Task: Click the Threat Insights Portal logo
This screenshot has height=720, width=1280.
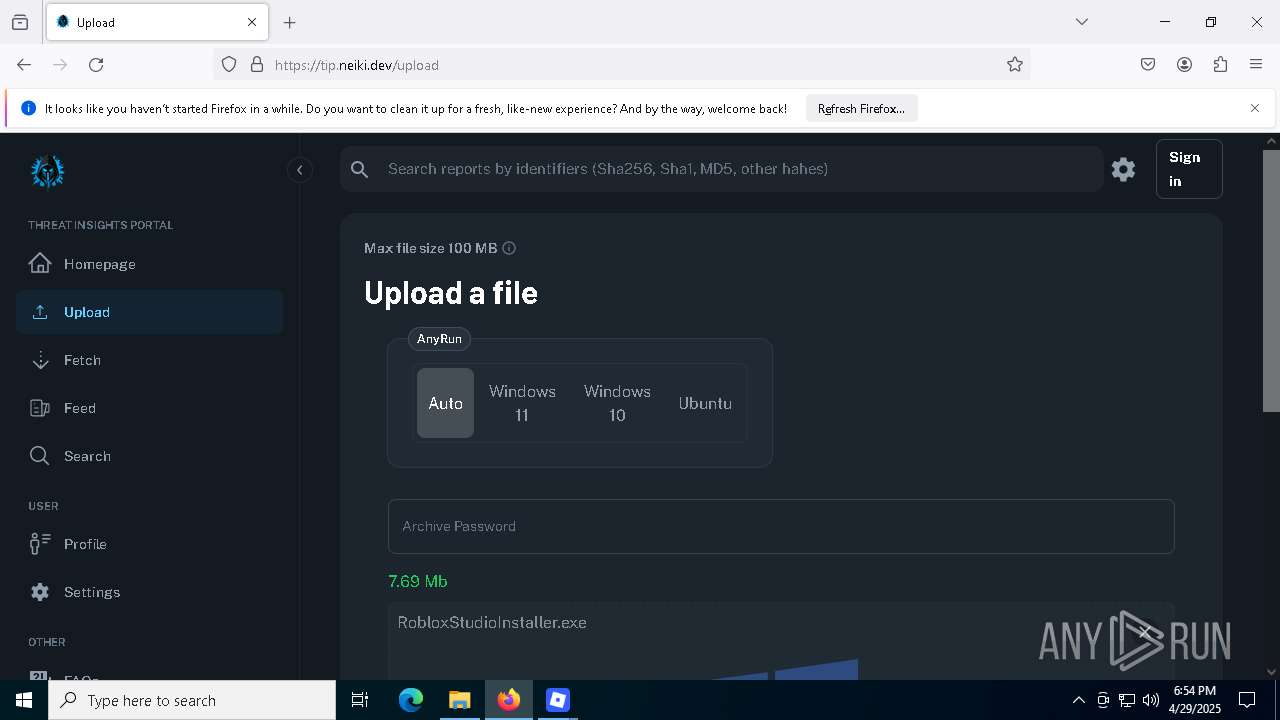Action: coord(47,172)
